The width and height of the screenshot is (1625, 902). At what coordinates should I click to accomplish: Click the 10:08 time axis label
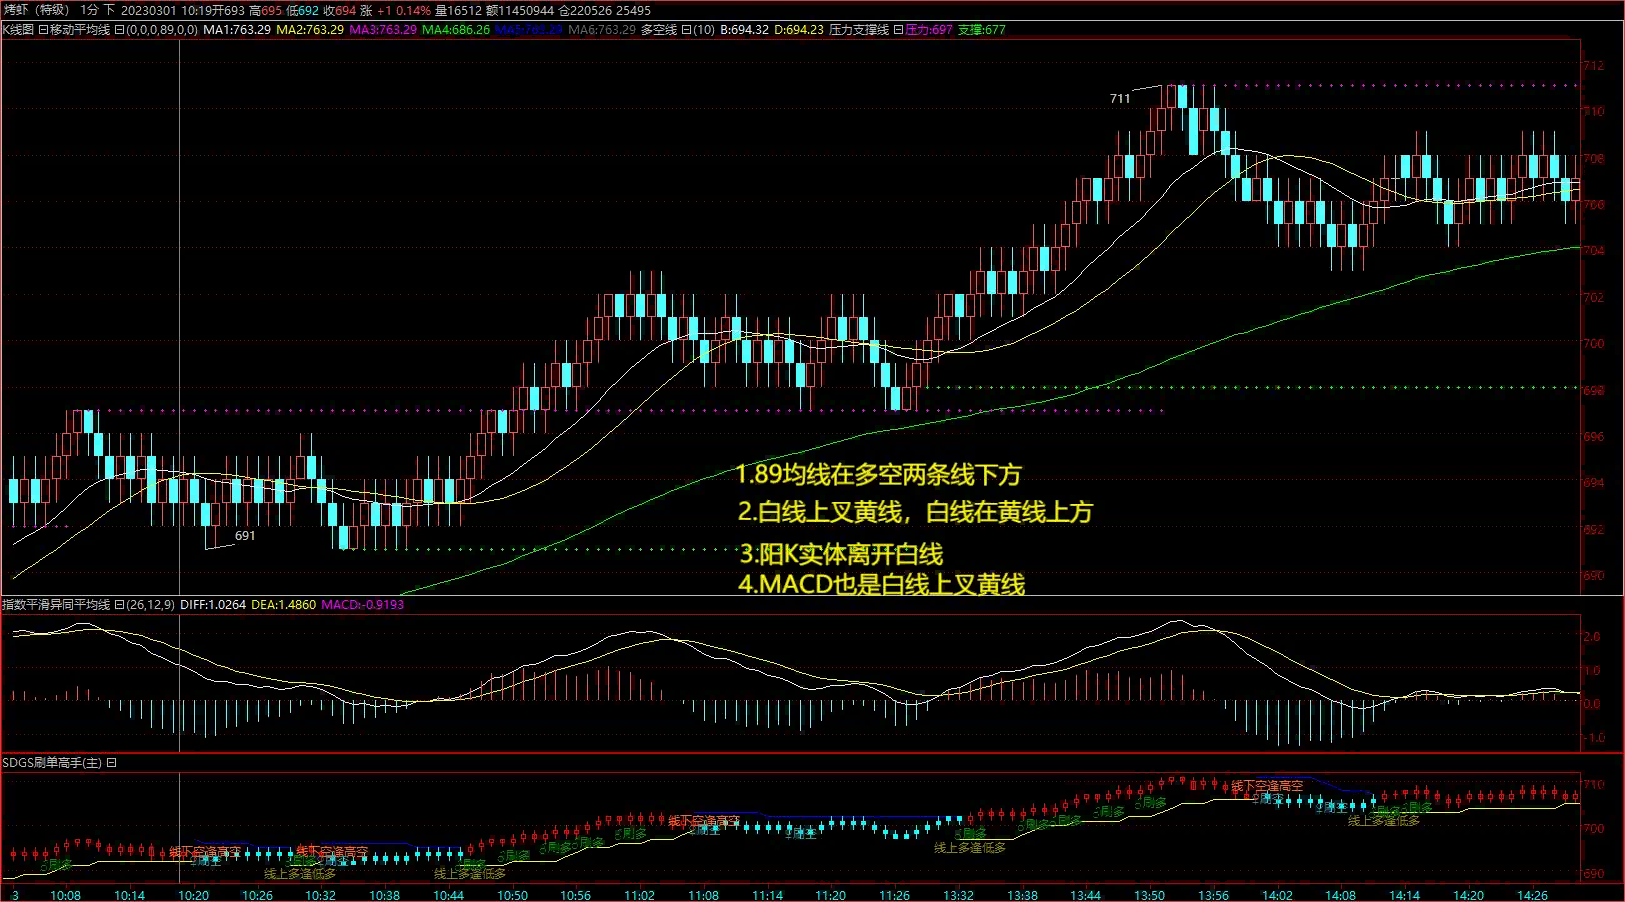pos(65,895)
